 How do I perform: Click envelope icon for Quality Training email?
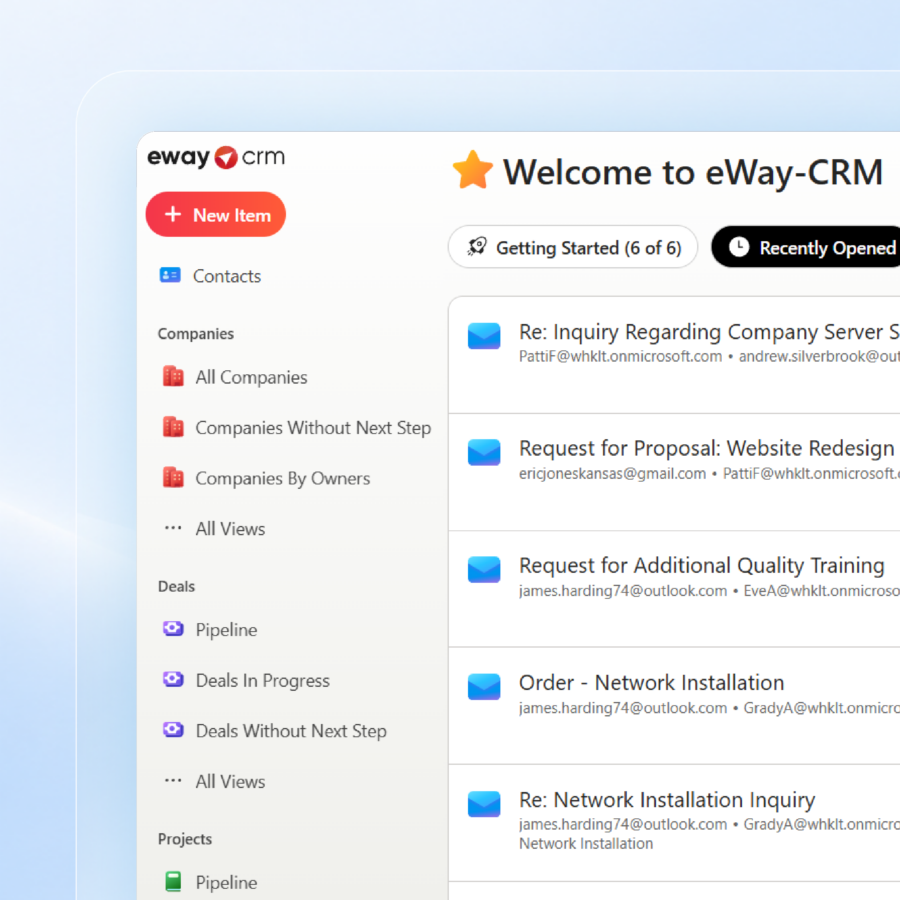pyautogui.click(x=484, y=569)
